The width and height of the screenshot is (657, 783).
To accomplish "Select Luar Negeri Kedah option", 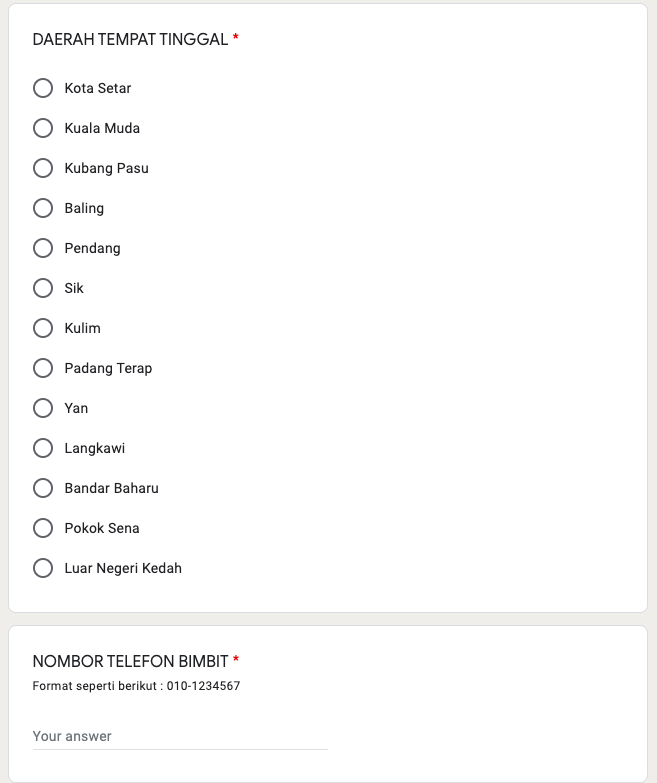I will click(43, 568).
